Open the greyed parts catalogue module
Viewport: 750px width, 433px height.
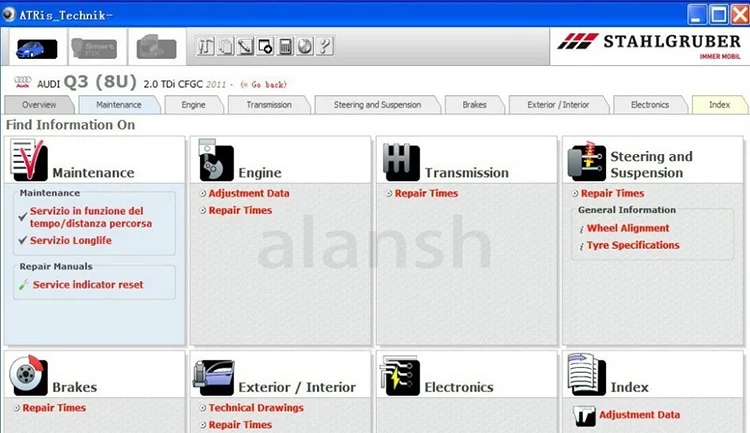[156, 47]
